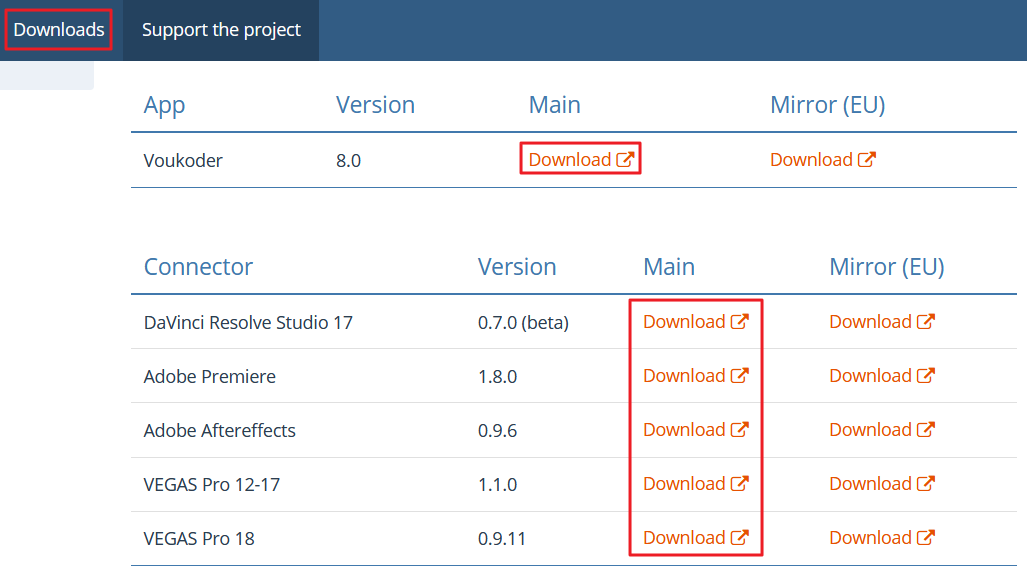Select the 0.7.0 (beta) version text
Viewport: 1027px width, 578px height.
click(523, 322)
